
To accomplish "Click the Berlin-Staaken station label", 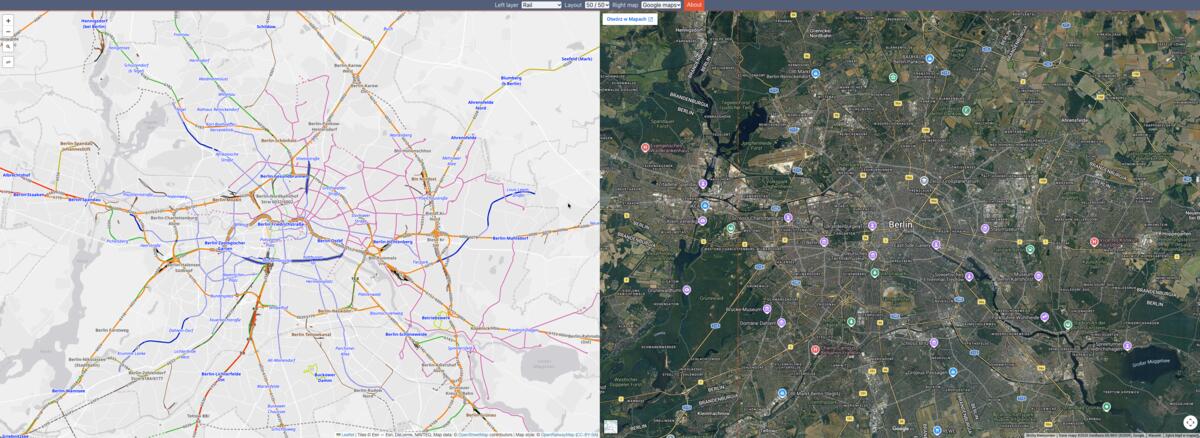I will pos(31,194).
